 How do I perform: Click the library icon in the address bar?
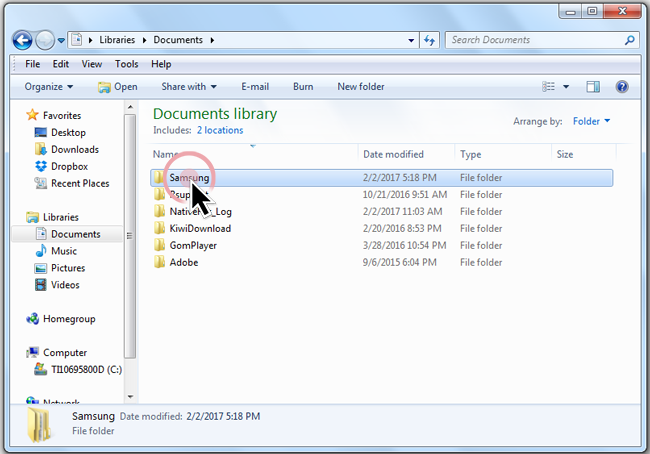[77, 40]
